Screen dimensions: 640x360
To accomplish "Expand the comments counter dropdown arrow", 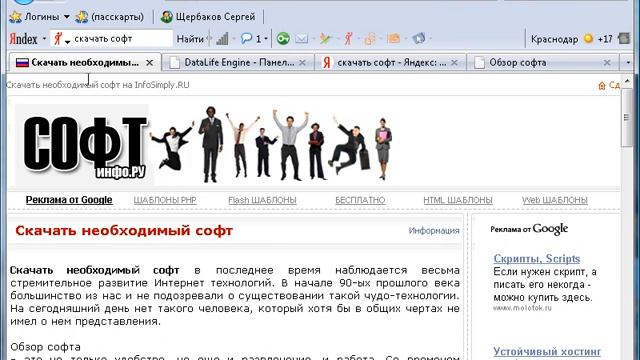I will 266,39.
